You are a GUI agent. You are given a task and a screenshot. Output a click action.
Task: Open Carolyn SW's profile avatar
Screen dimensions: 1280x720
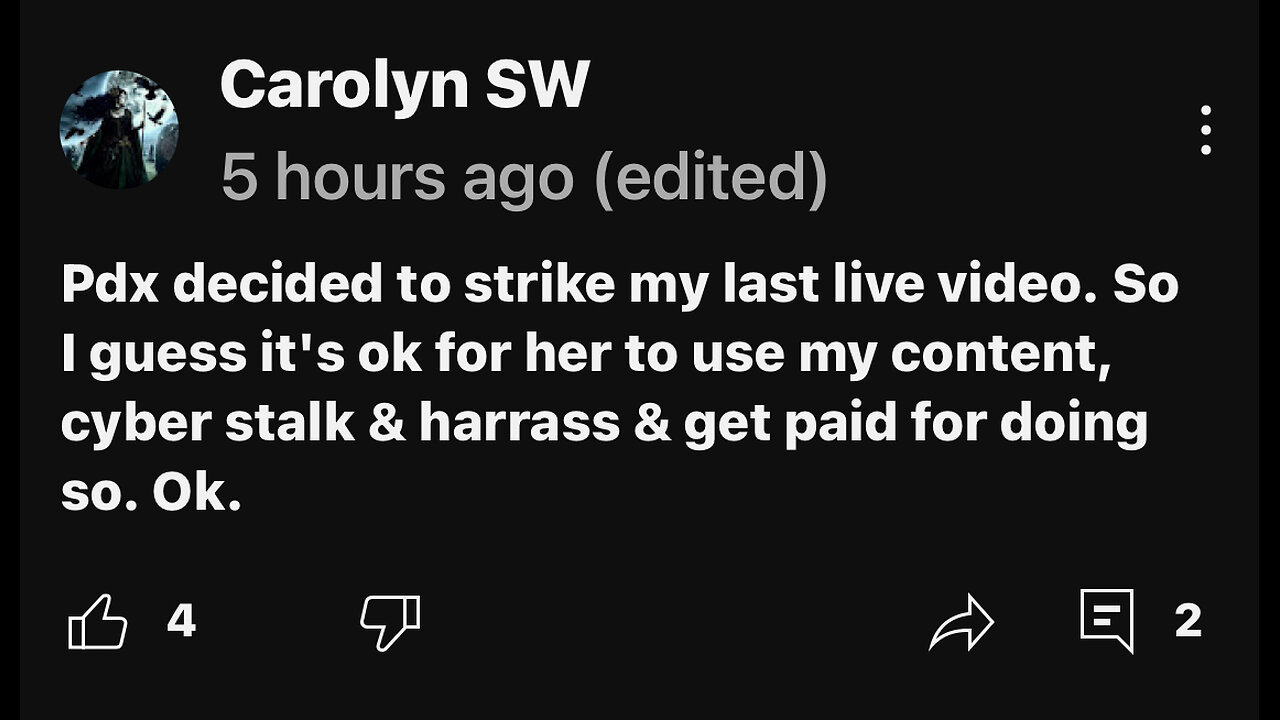(119, 130)
